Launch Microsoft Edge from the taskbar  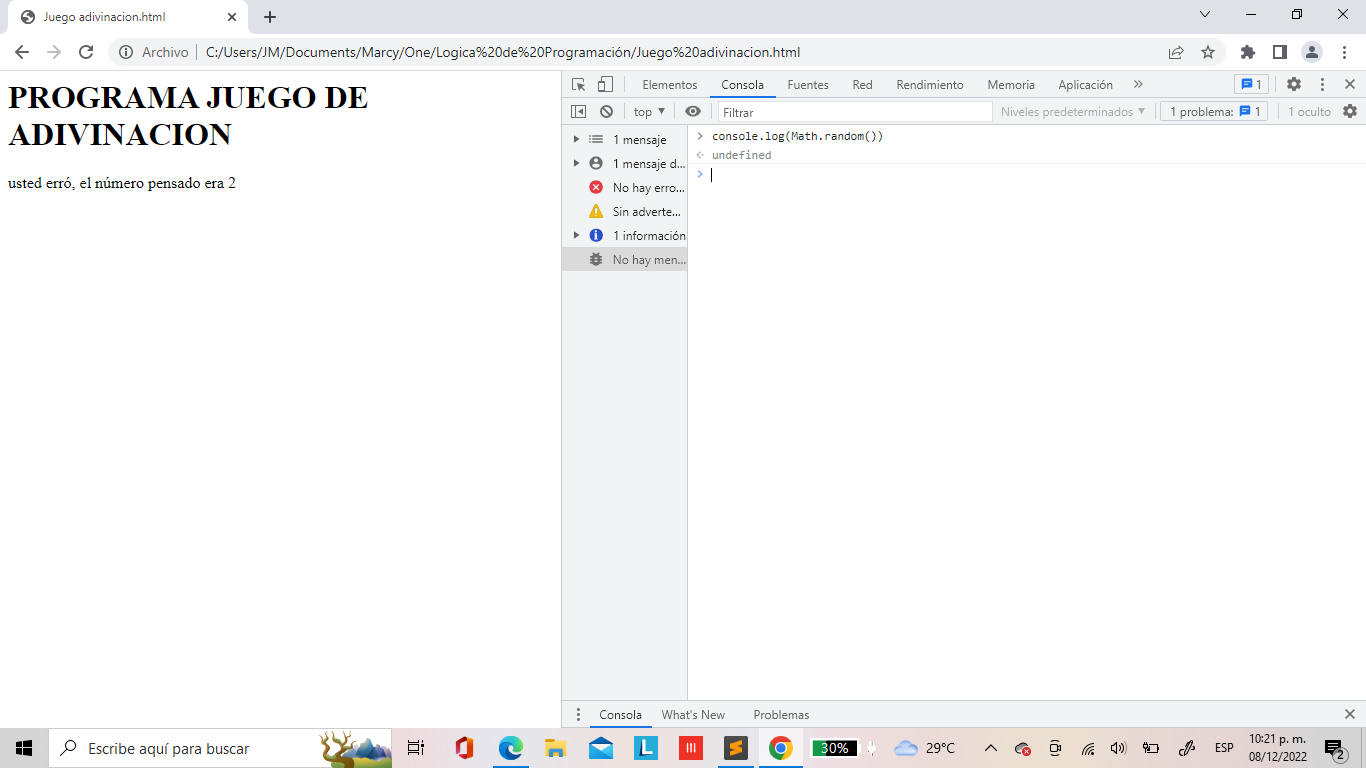[511, 748]
